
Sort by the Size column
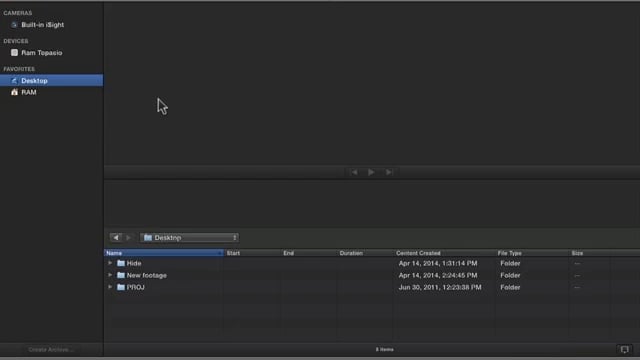pos(589,253)
